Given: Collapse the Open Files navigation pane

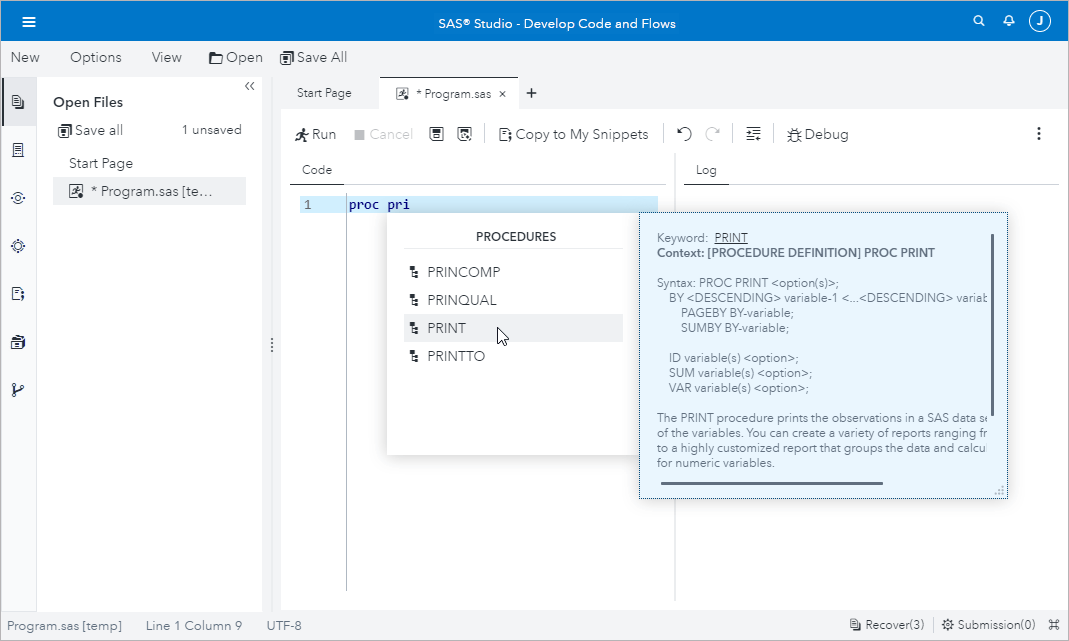Looking at the screenshot, I should (250, 86).
